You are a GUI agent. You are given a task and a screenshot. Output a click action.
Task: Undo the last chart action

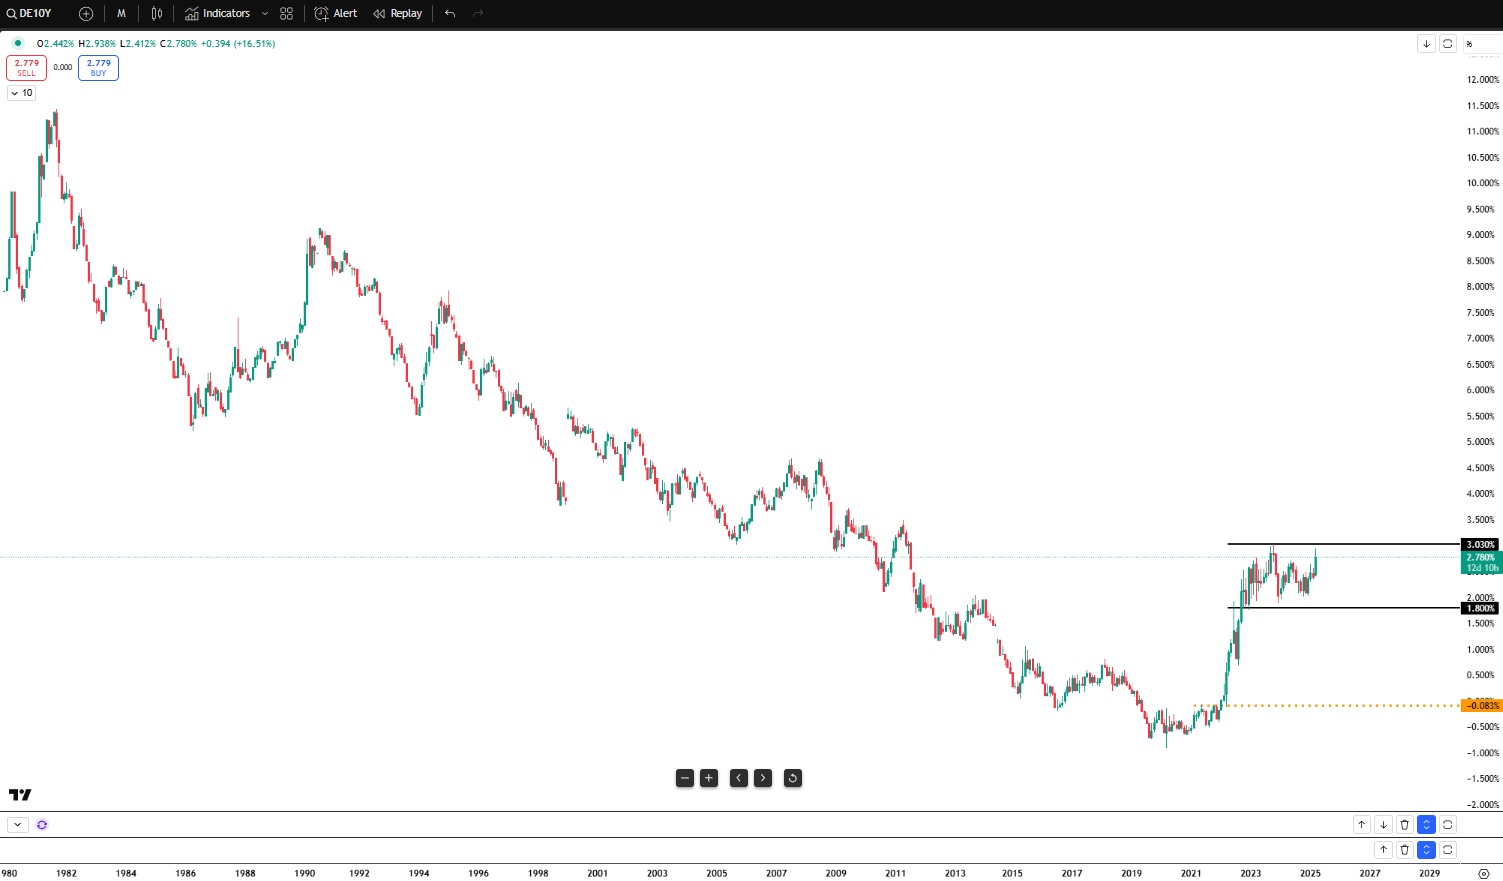[450, 13]
